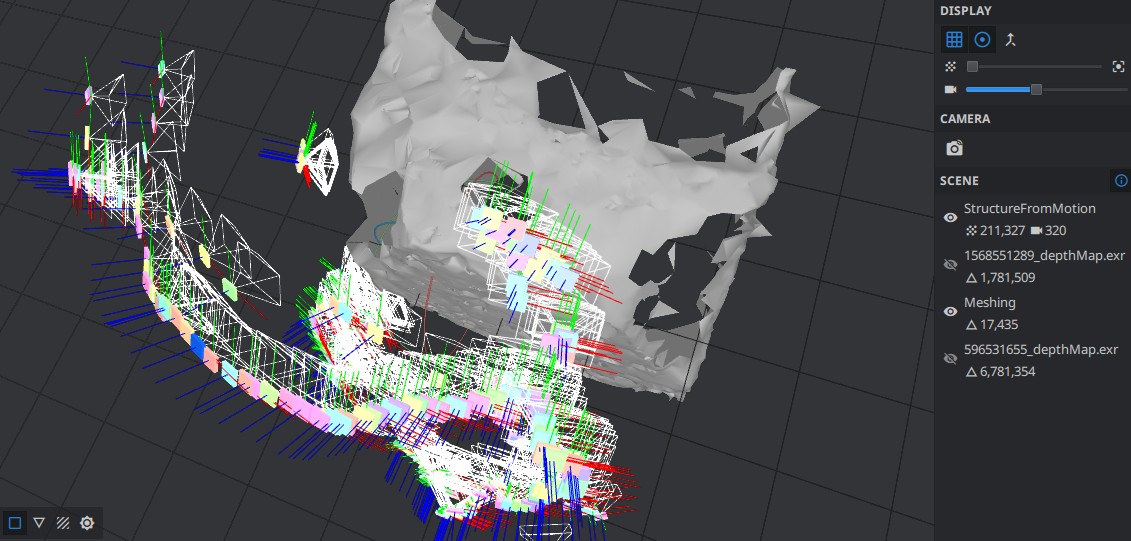The height and width of the screenshot is (541, 1131).
Task: Hide the Meshing item
Action: (951, 312)
